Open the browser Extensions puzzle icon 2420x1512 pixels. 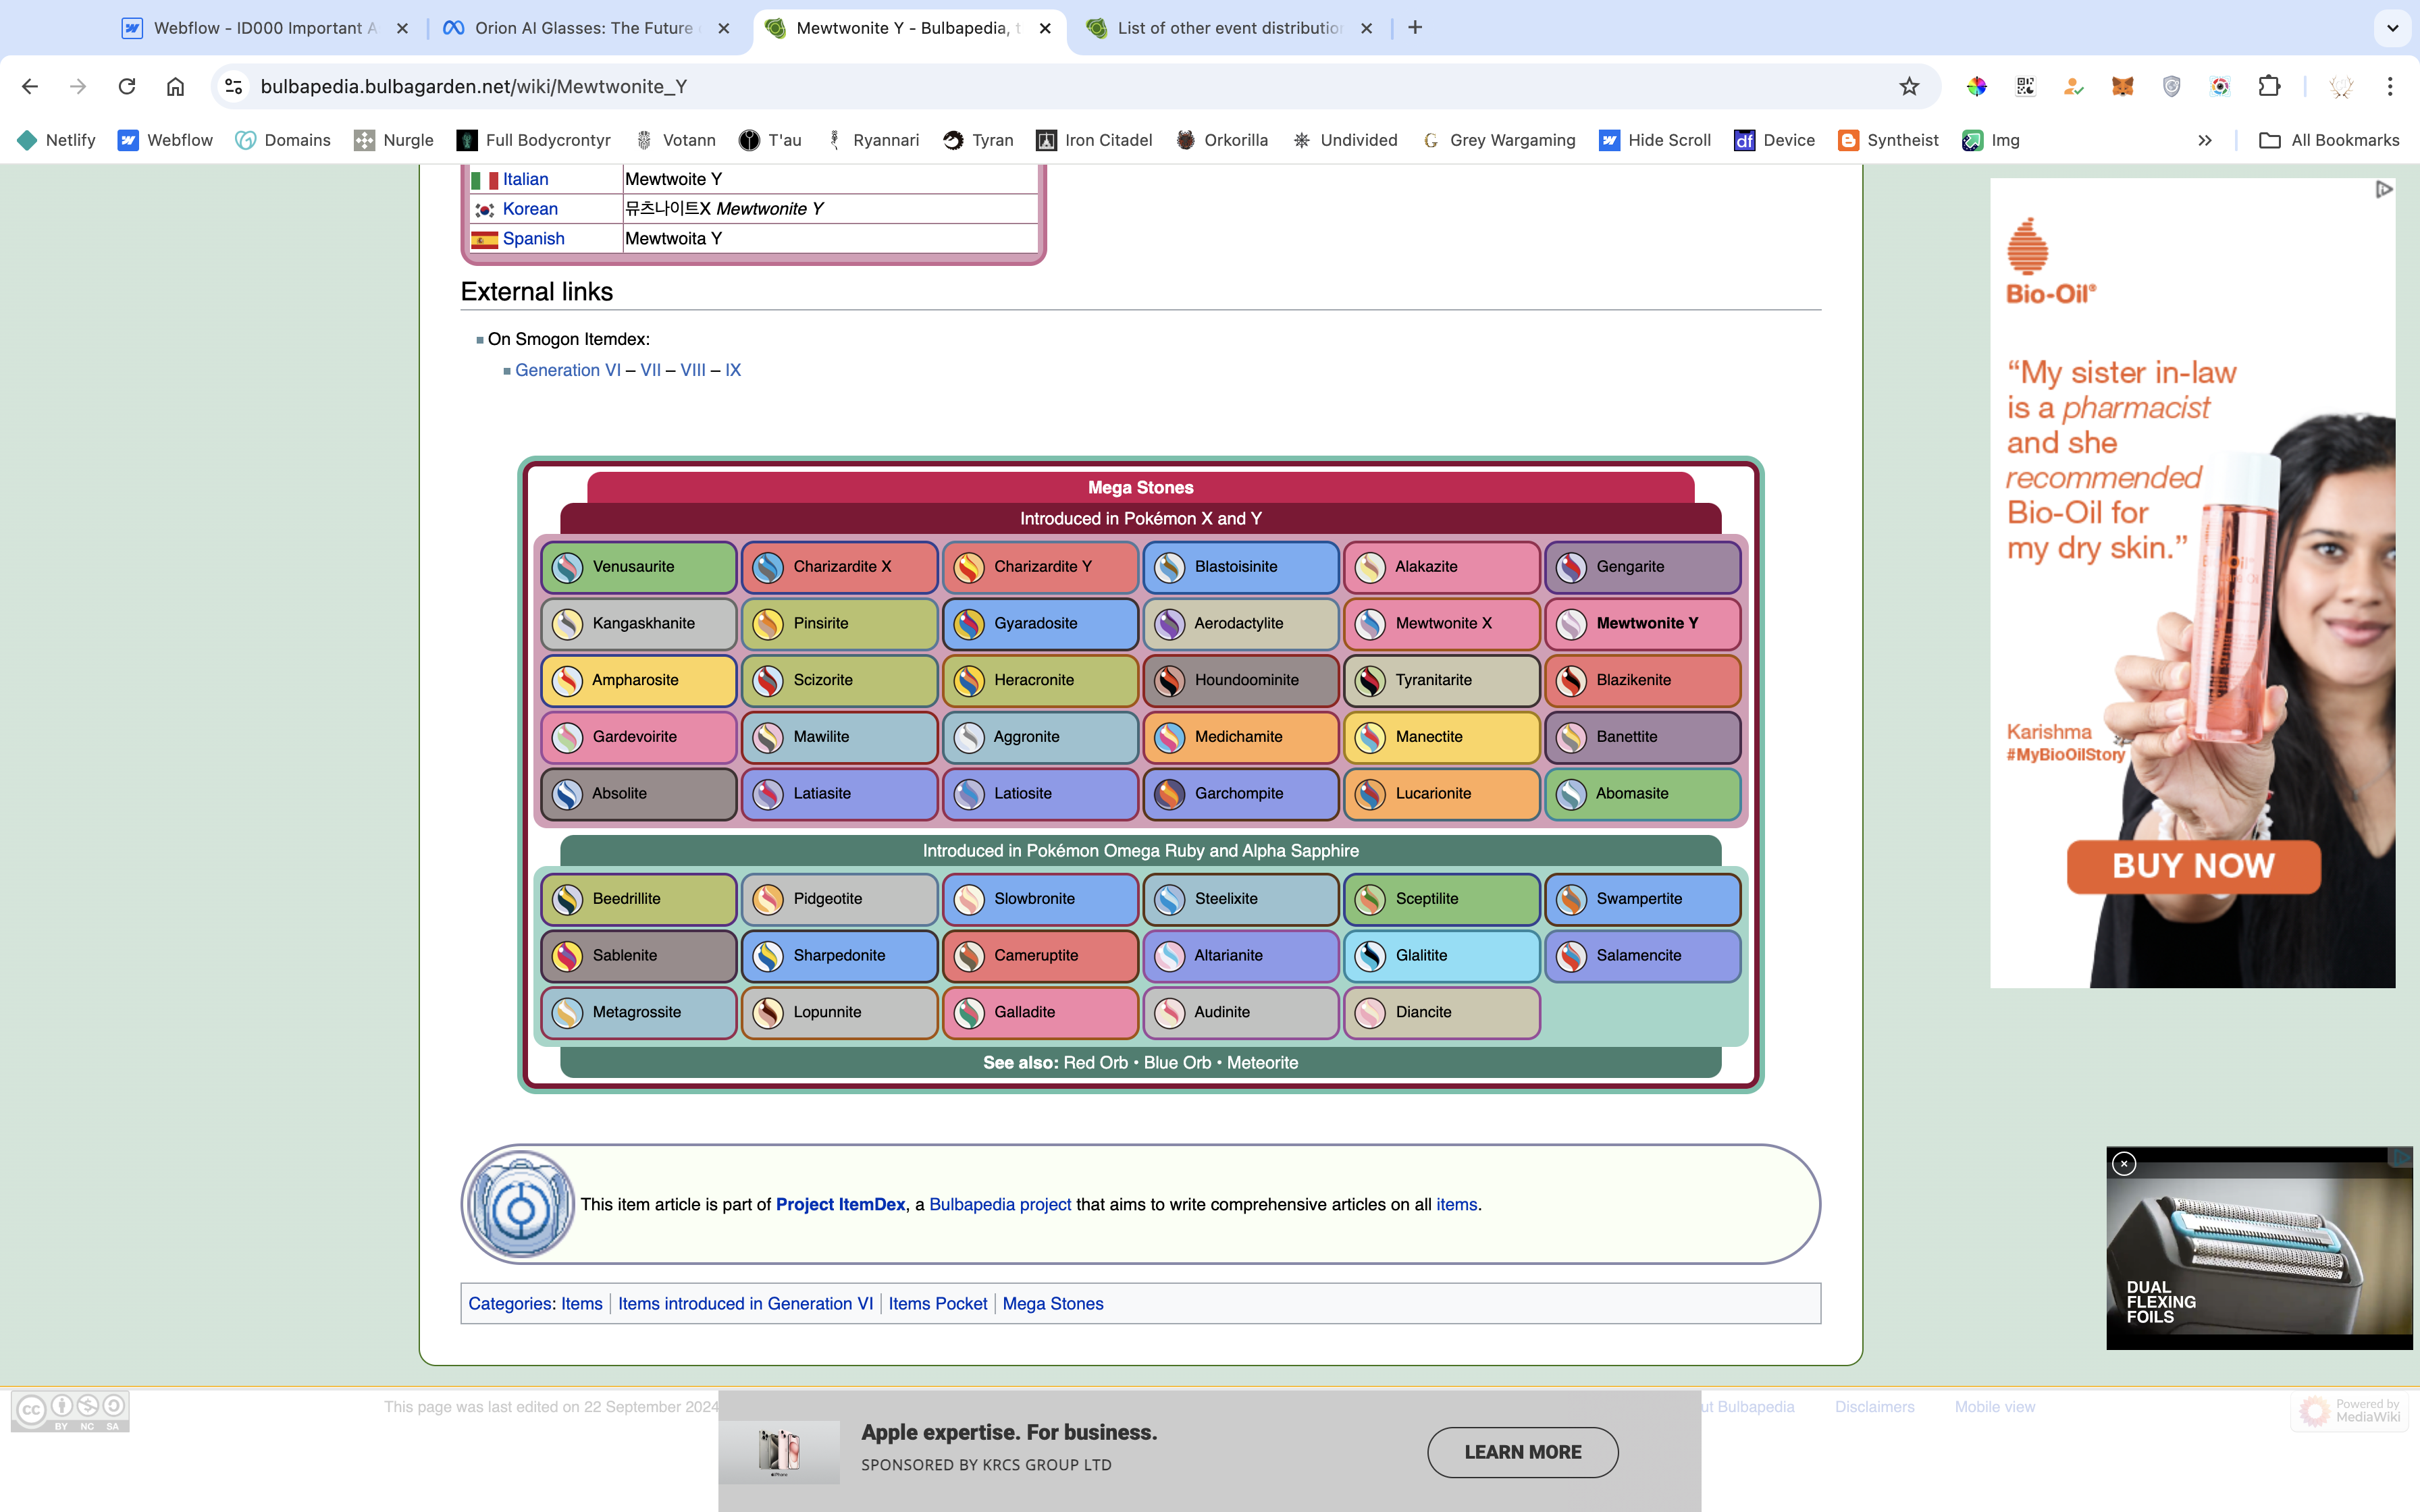2269,86
